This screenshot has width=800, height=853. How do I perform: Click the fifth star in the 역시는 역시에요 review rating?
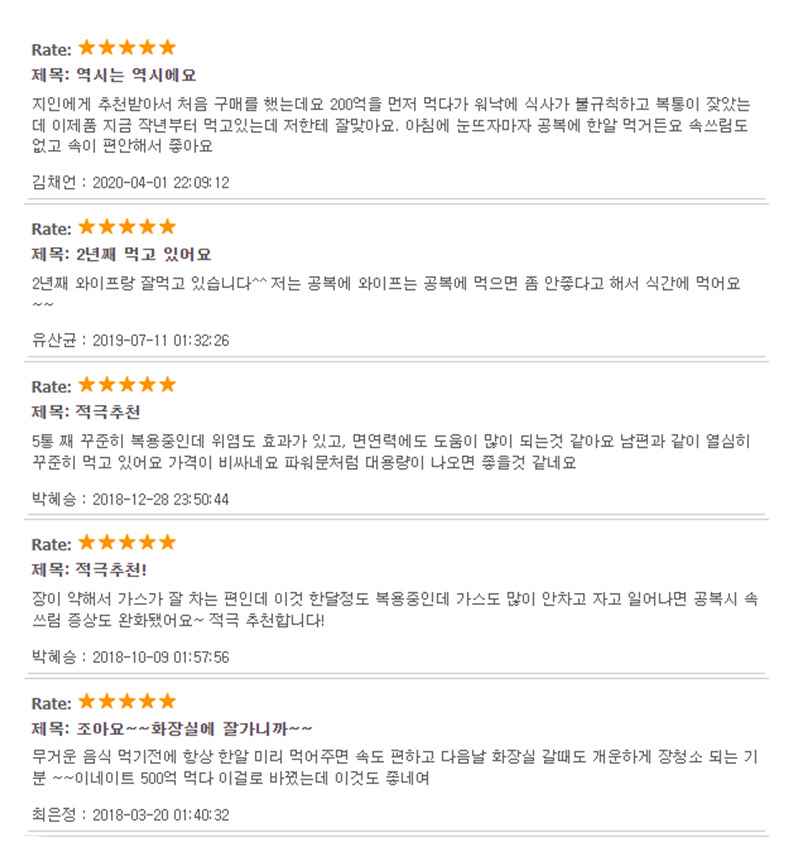pos(168,48)
